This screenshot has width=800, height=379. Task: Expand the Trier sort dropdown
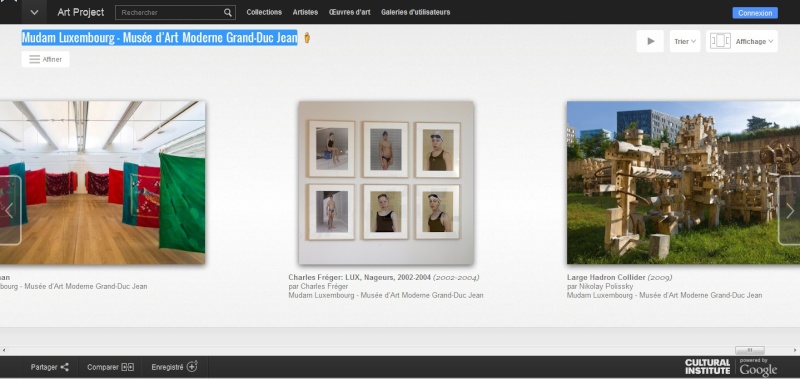tap(685, 41)
